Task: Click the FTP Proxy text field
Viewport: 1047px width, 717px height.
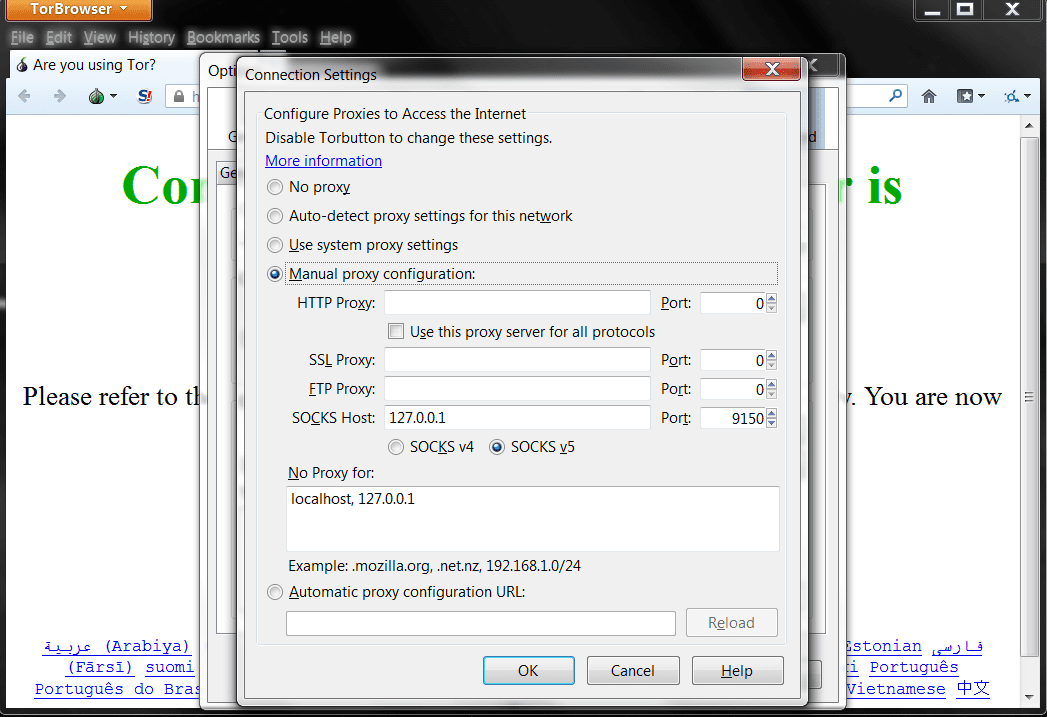Action: click(517, 389)
